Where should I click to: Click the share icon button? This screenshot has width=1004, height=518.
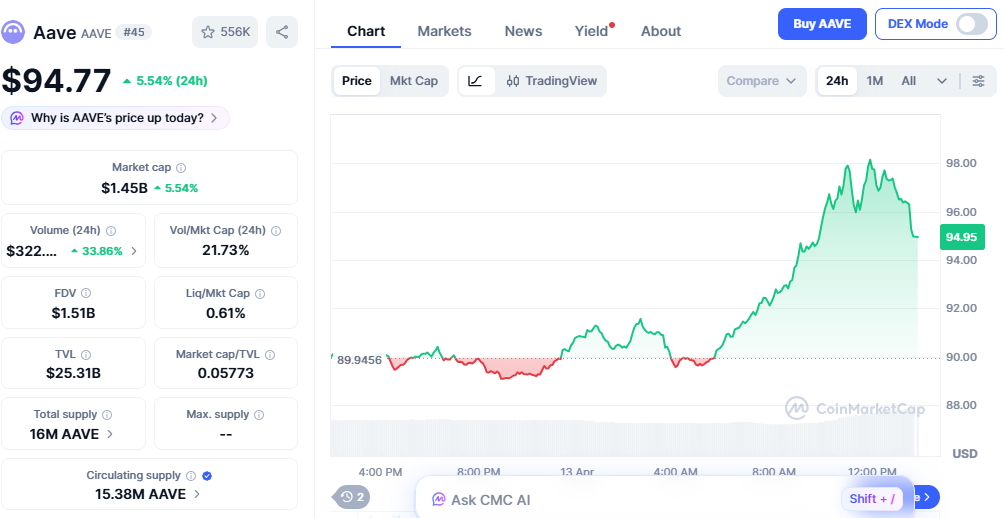282,32
